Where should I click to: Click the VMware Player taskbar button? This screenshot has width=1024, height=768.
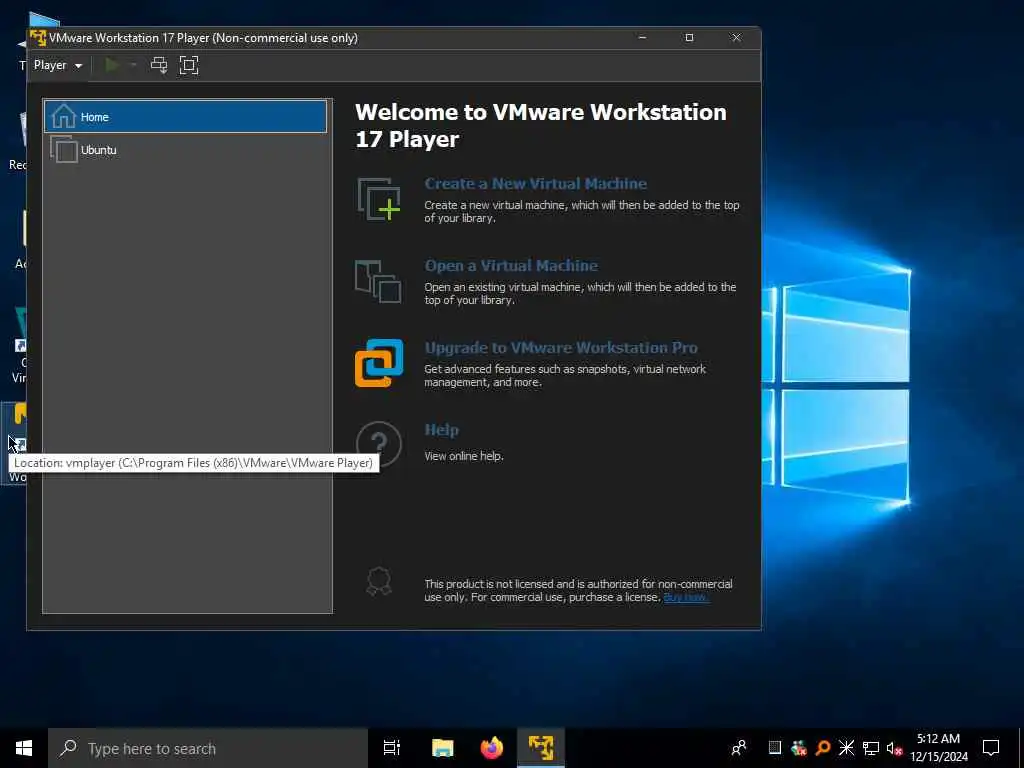[x=541, y=748]
